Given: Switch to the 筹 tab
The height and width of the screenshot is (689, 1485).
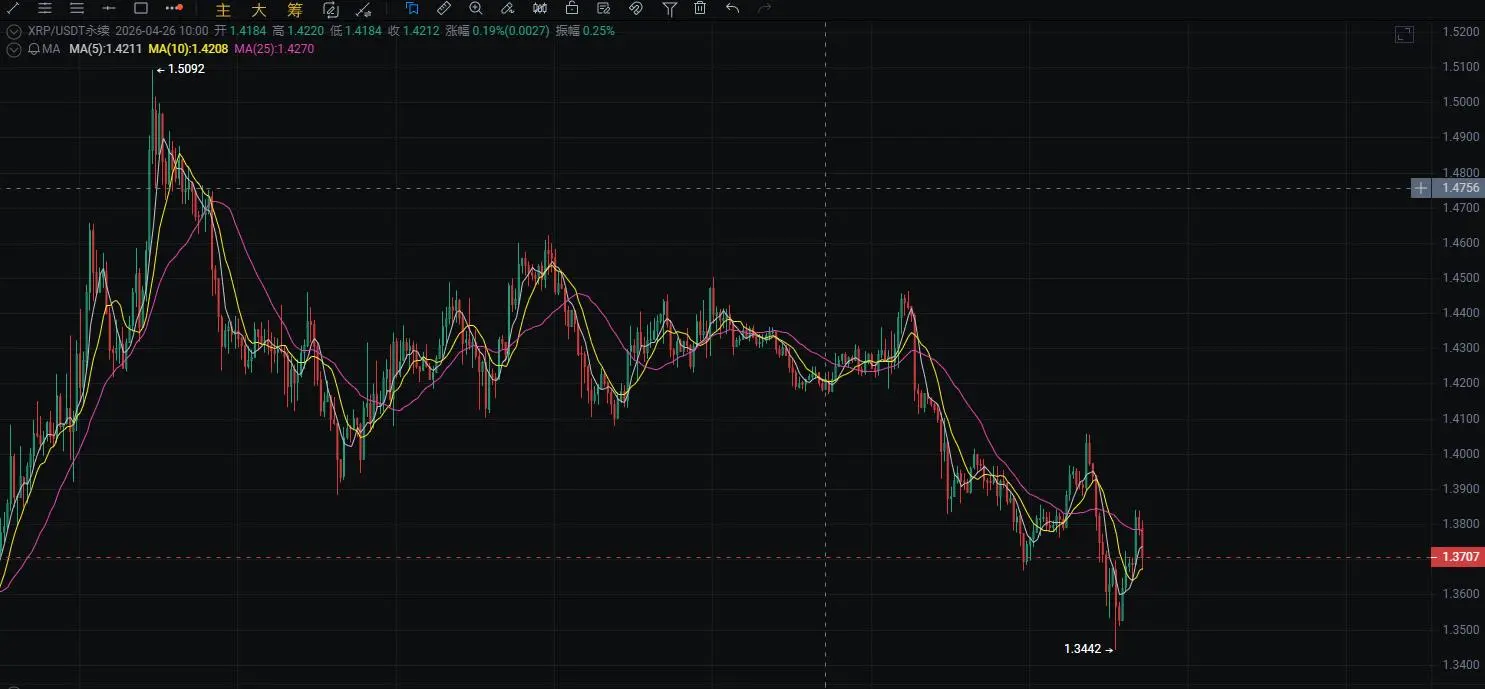Looking at the screenshot, I should click(x=294, y=10).
